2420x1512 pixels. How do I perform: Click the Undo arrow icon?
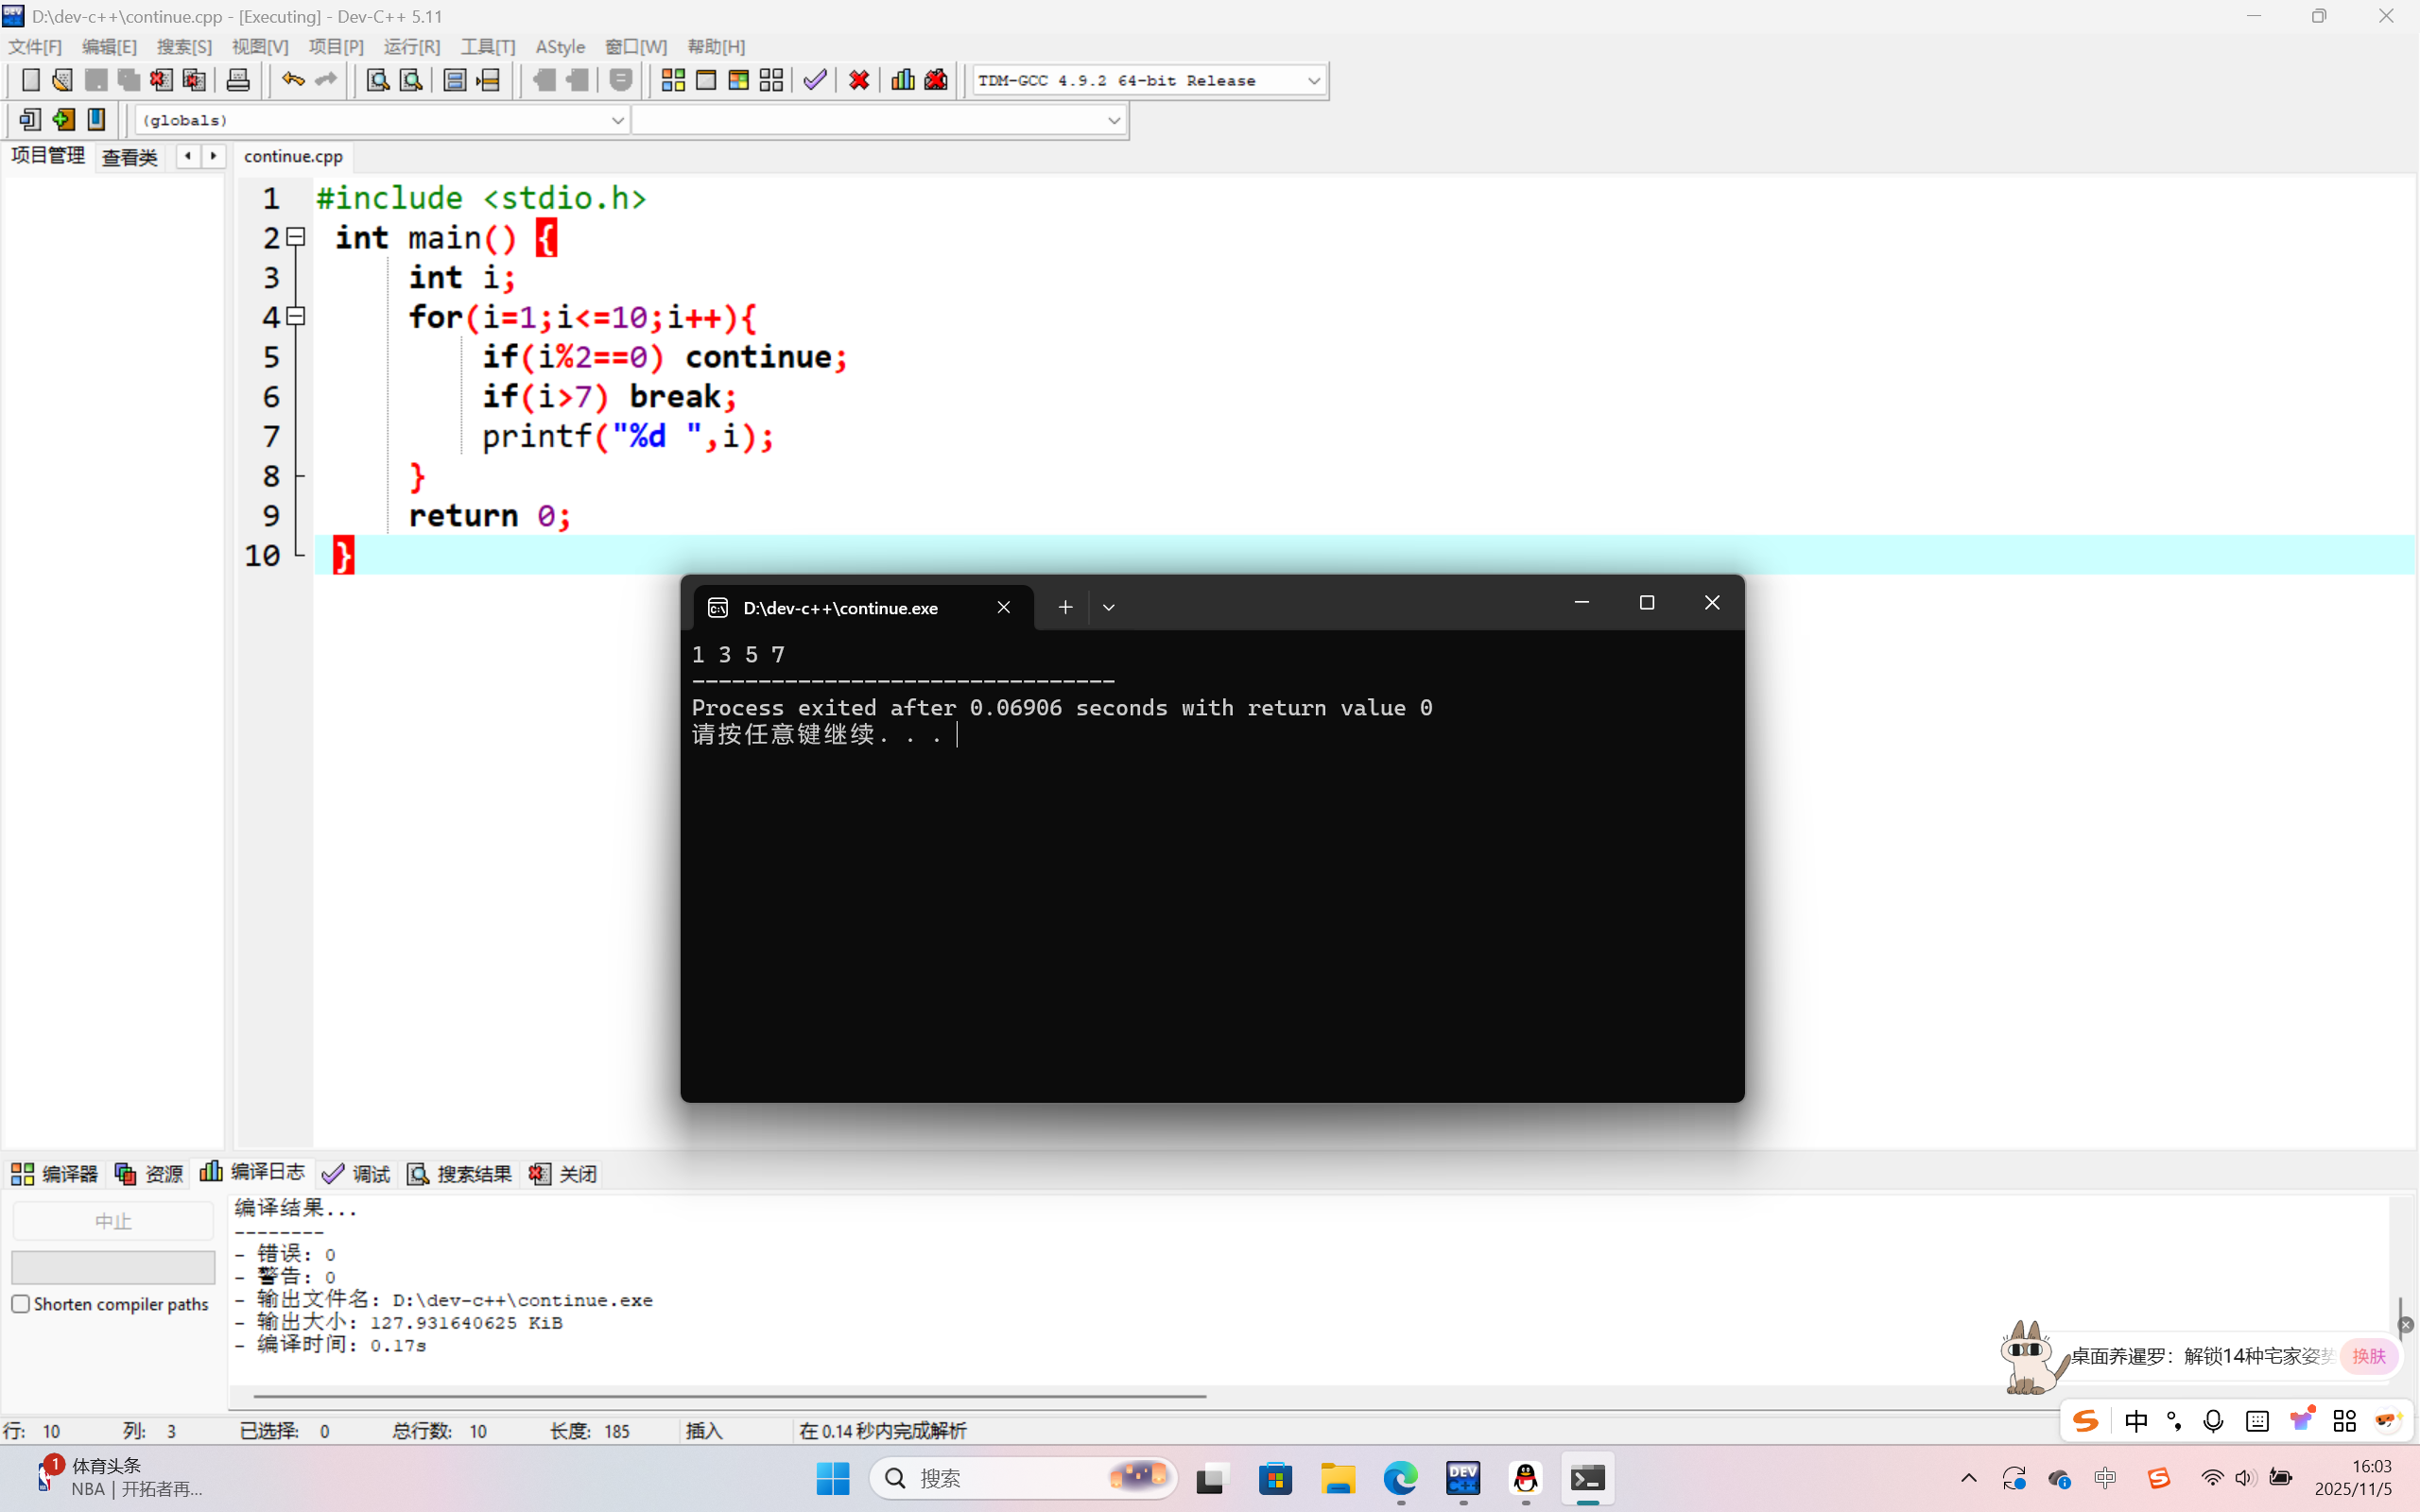(x=292, y=80)
